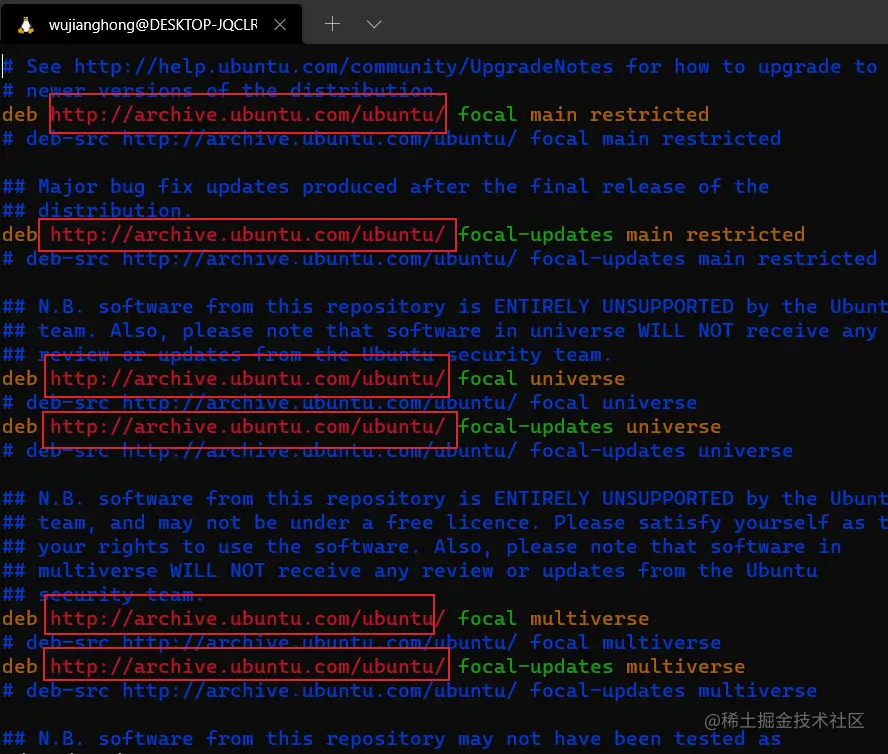Screen dimensions: 888x754
Task: Click the 'team. Also, please note' comment line
Action: (x=439, y=330)
